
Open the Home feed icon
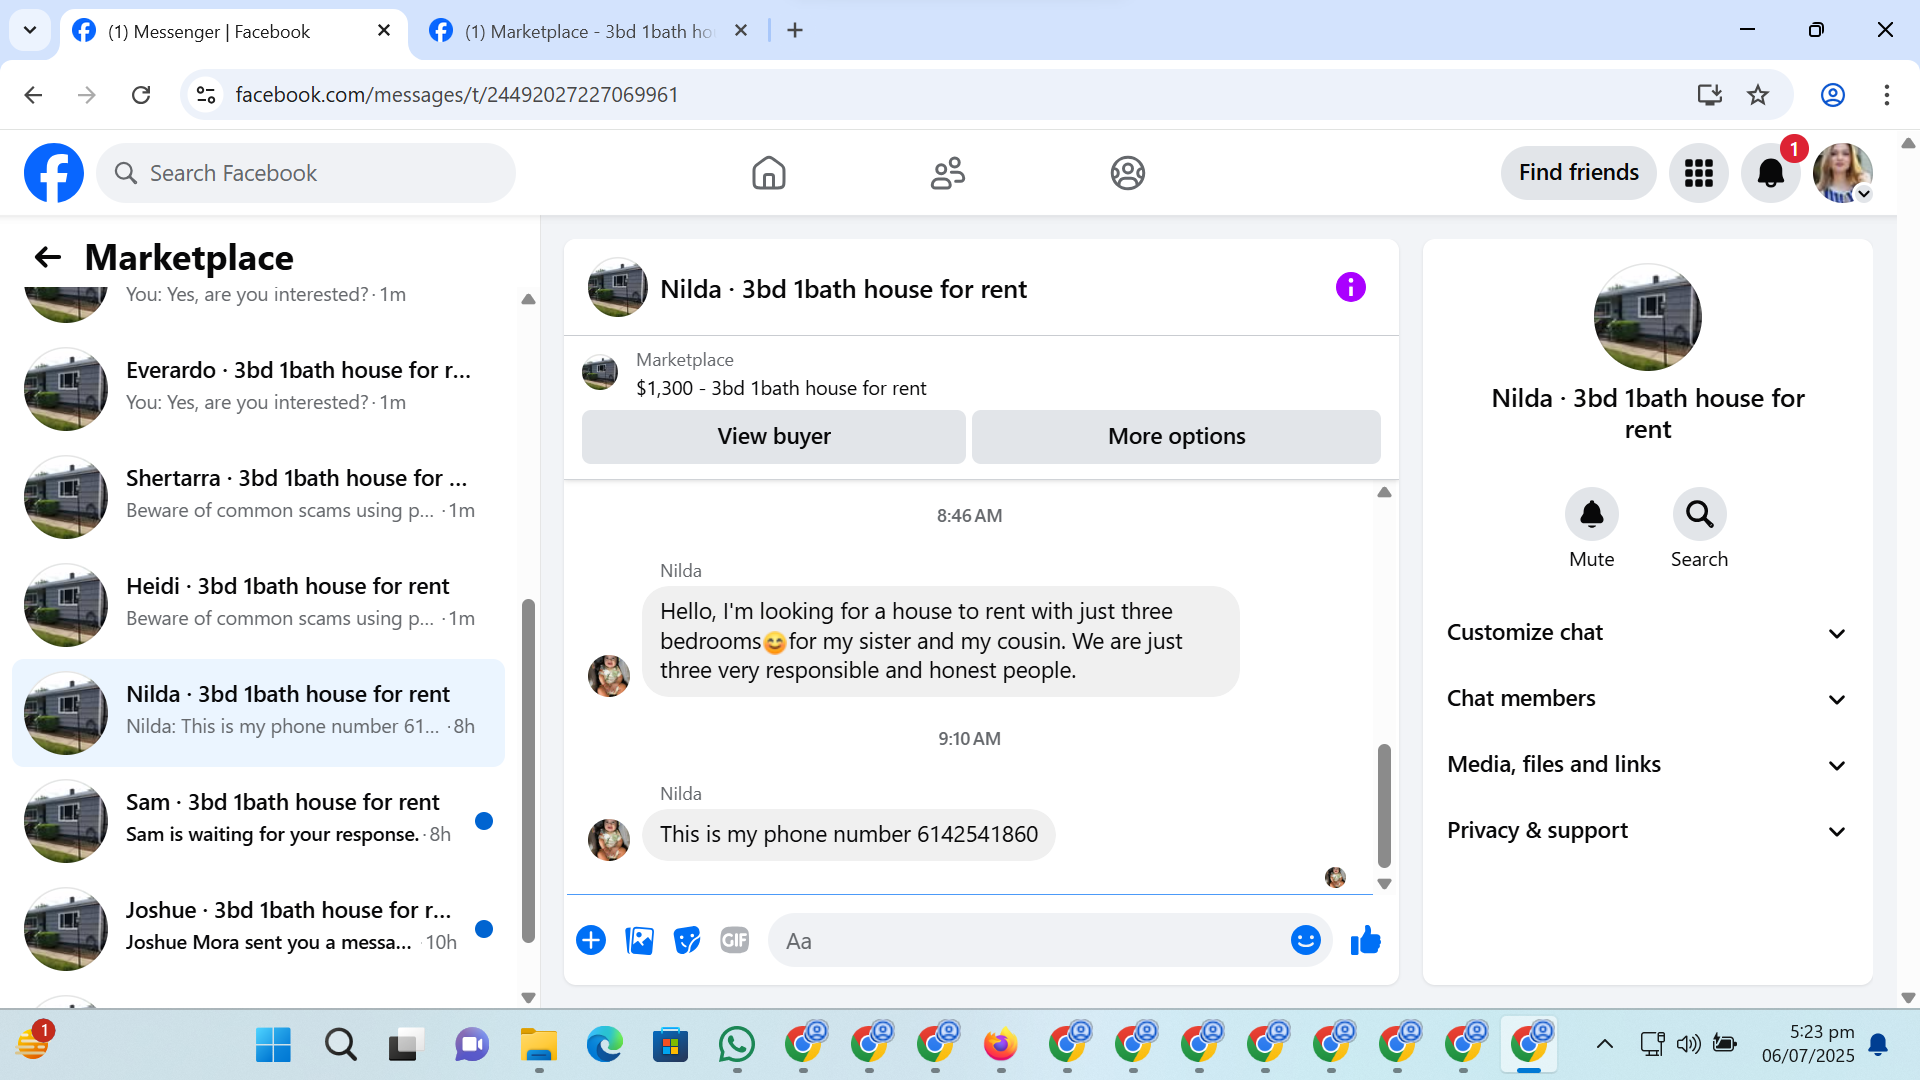tap(768, 173)
